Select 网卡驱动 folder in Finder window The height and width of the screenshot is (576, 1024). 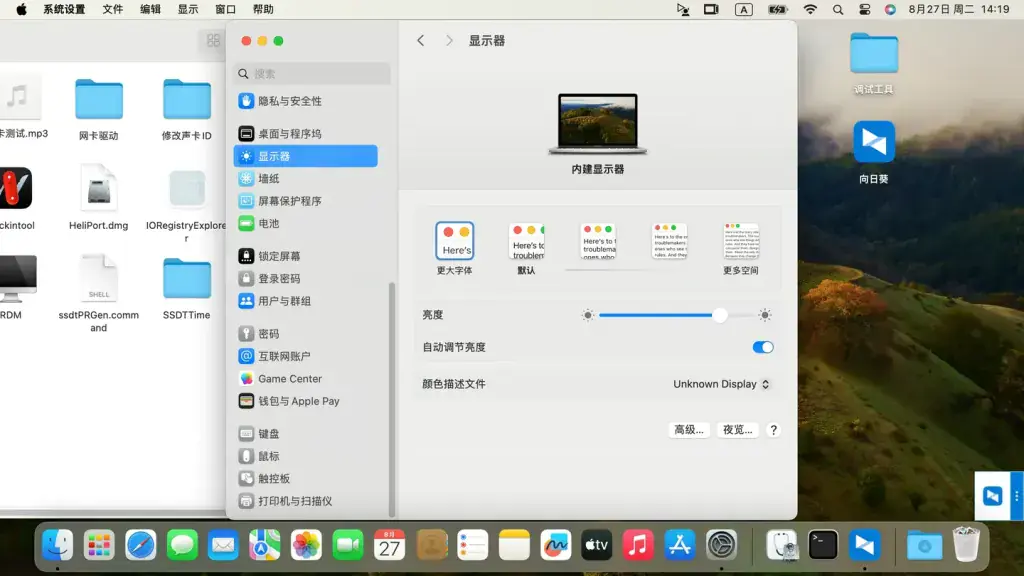(99, 109)
